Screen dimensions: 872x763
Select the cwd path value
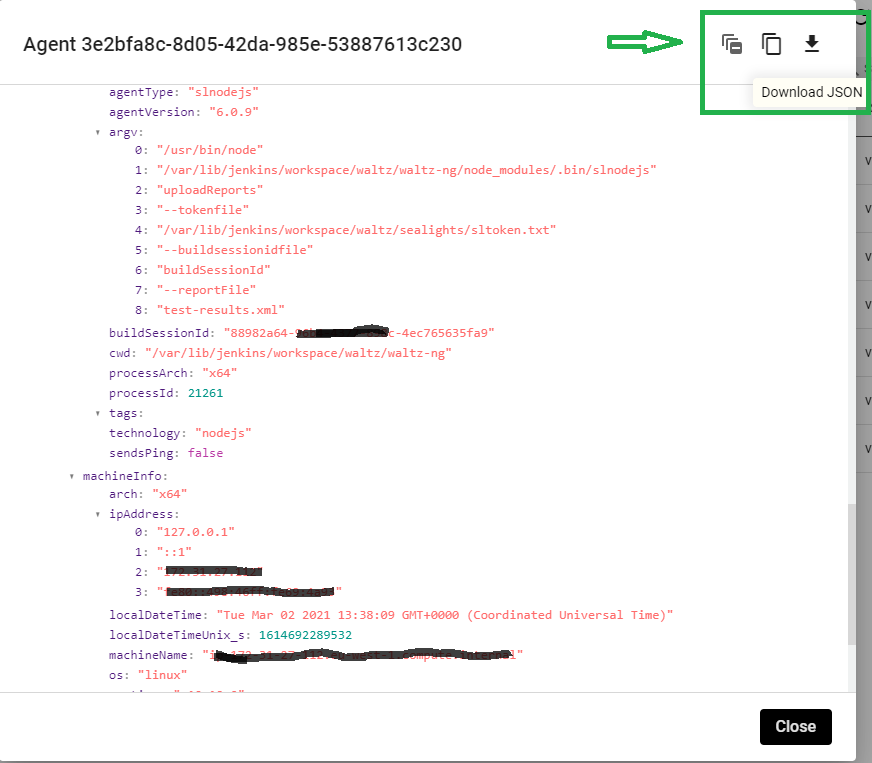(x=298, y=352)
